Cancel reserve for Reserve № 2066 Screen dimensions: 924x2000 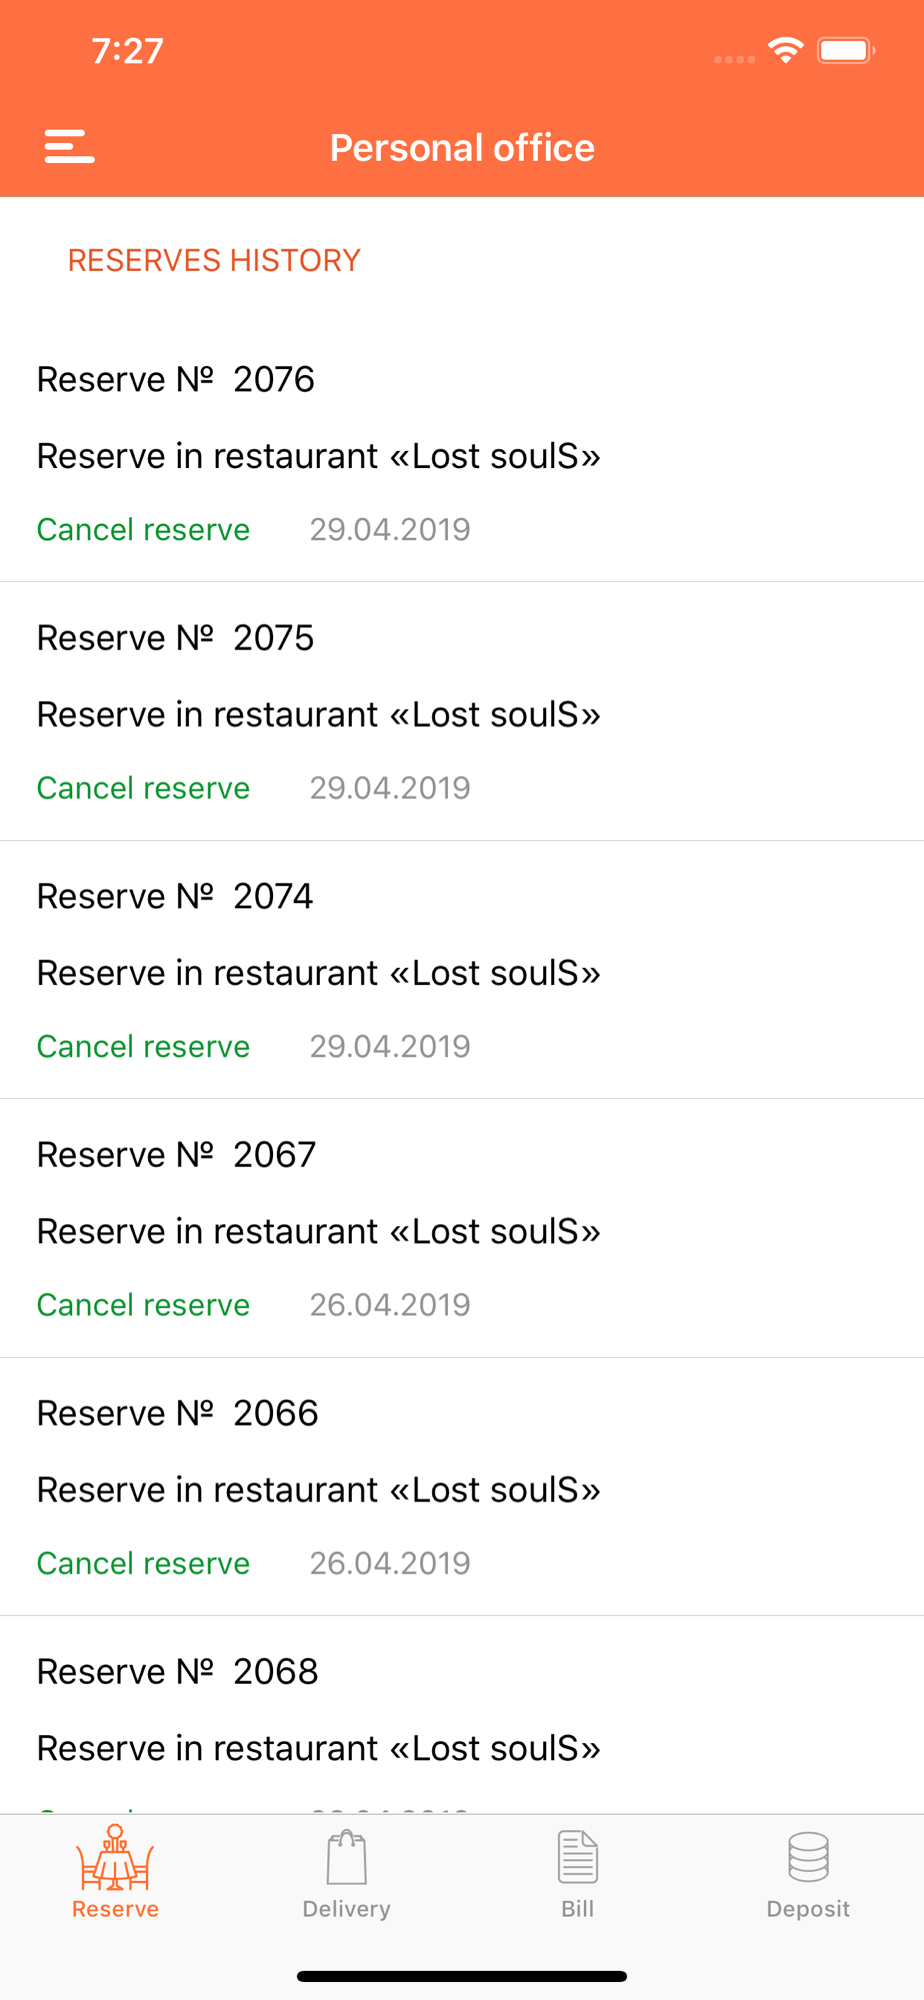click(143, 1563)
